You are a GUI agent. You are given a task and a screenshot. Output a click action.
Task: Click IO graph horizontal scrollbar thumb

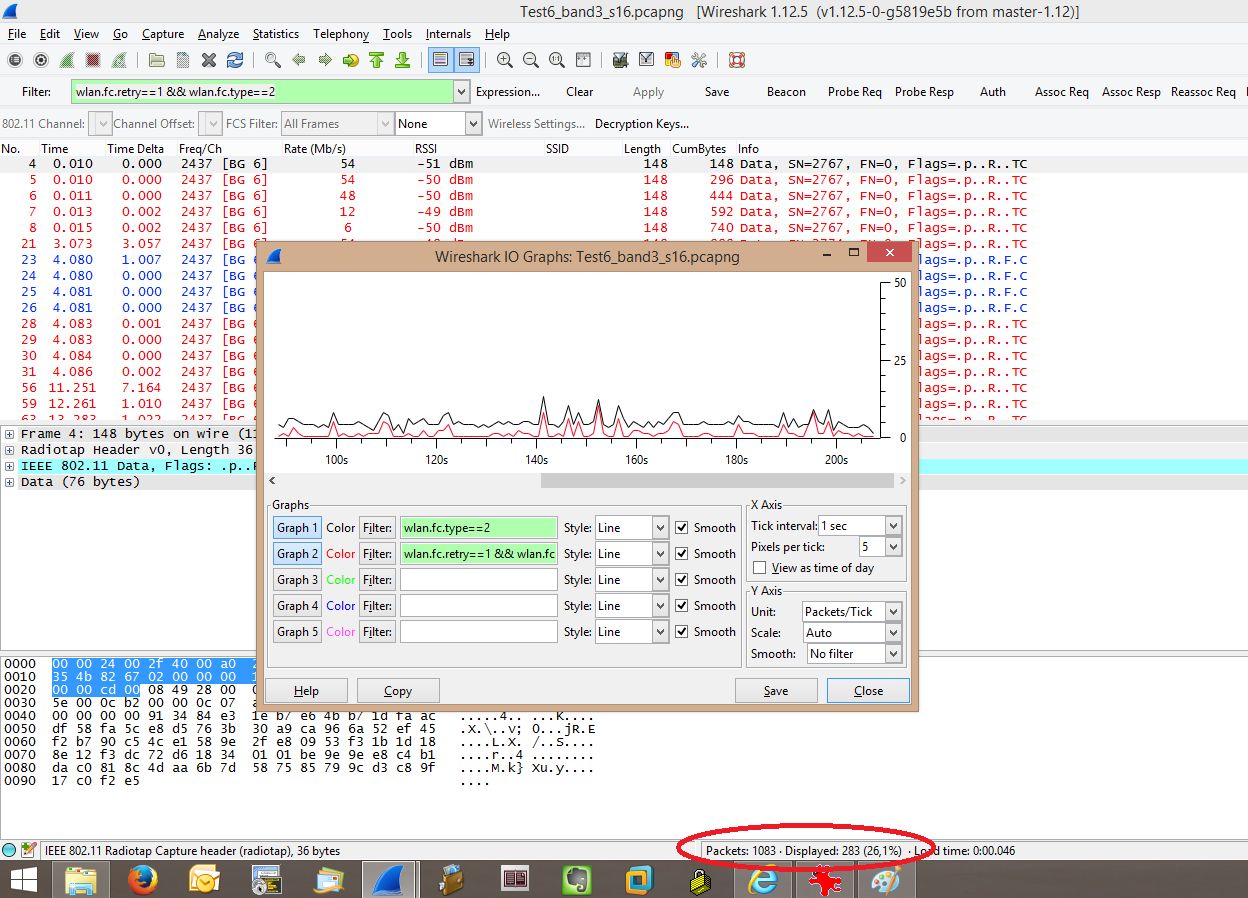(718, 481)
